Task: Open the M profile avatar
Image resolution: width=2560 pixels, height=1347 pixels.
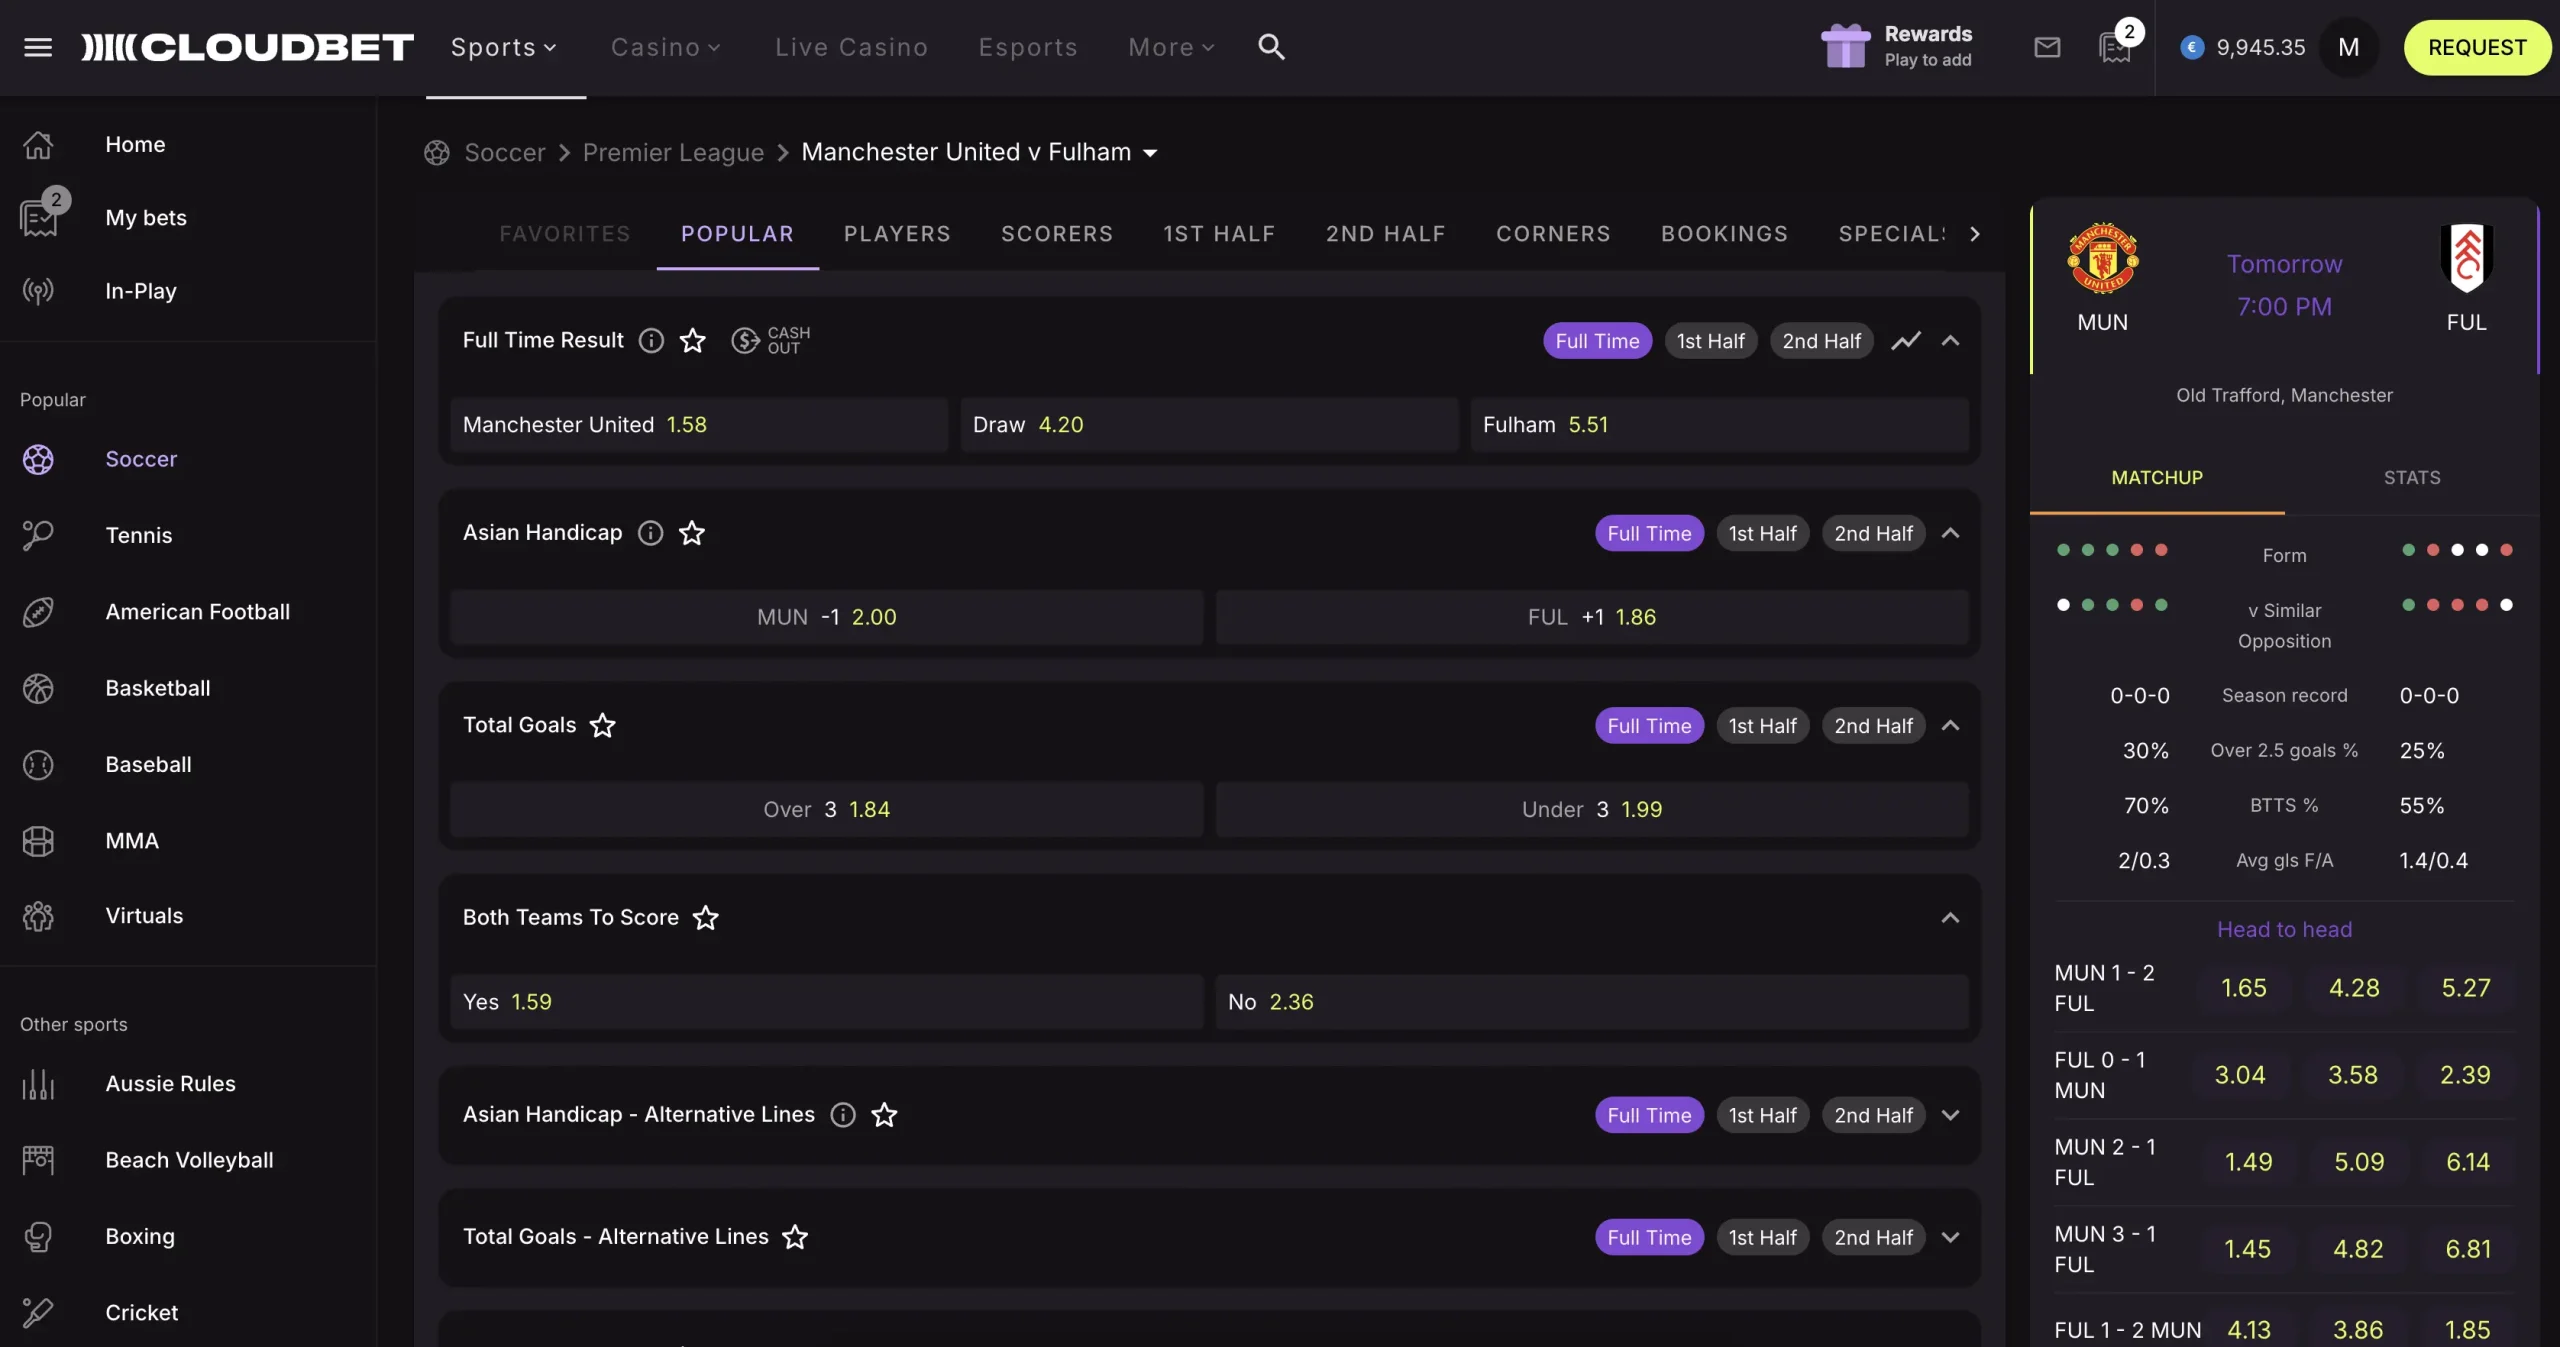Action: [2348, 47]
